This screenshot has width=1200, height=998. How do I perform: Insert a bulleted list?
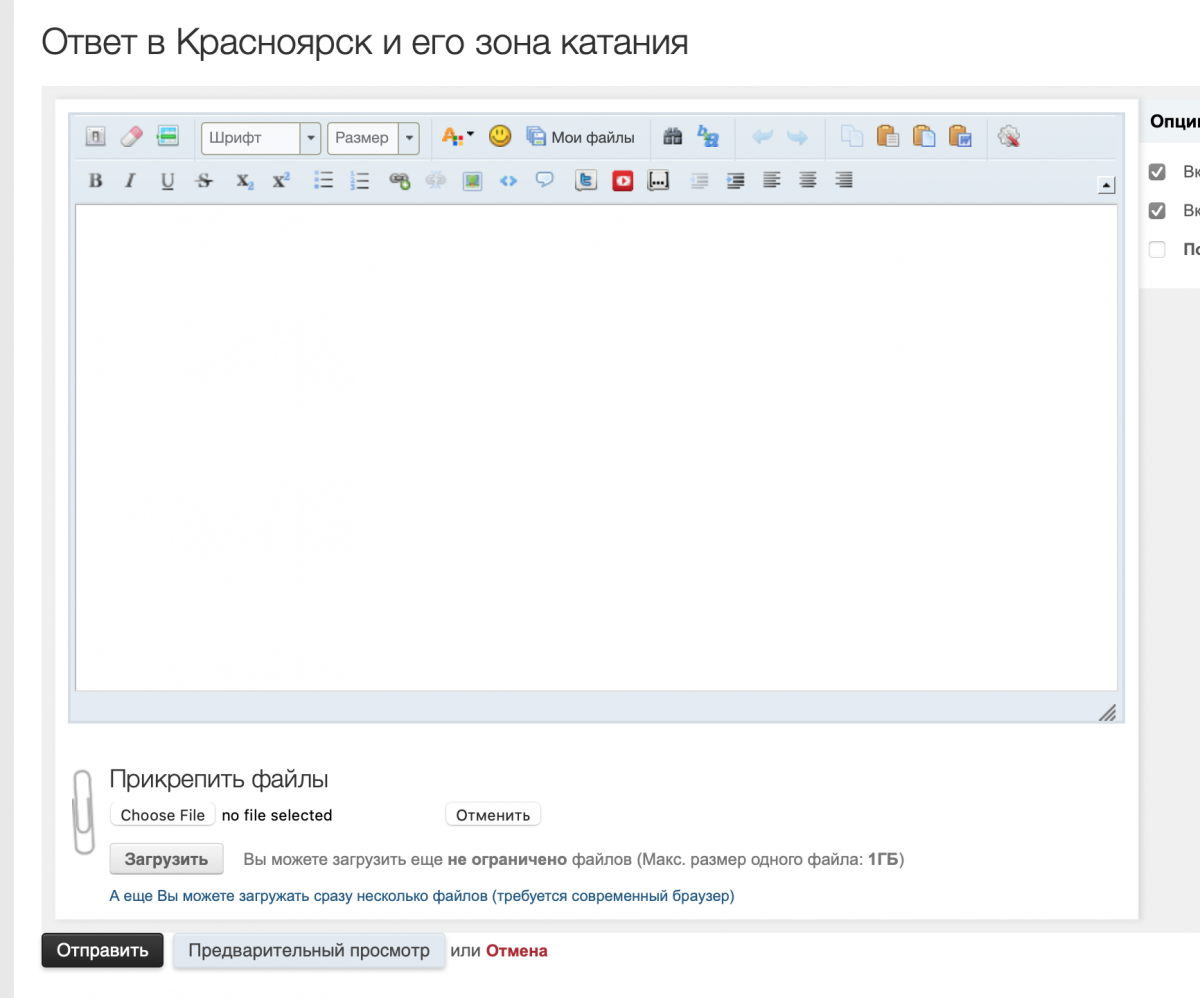(x=323, y=181)
